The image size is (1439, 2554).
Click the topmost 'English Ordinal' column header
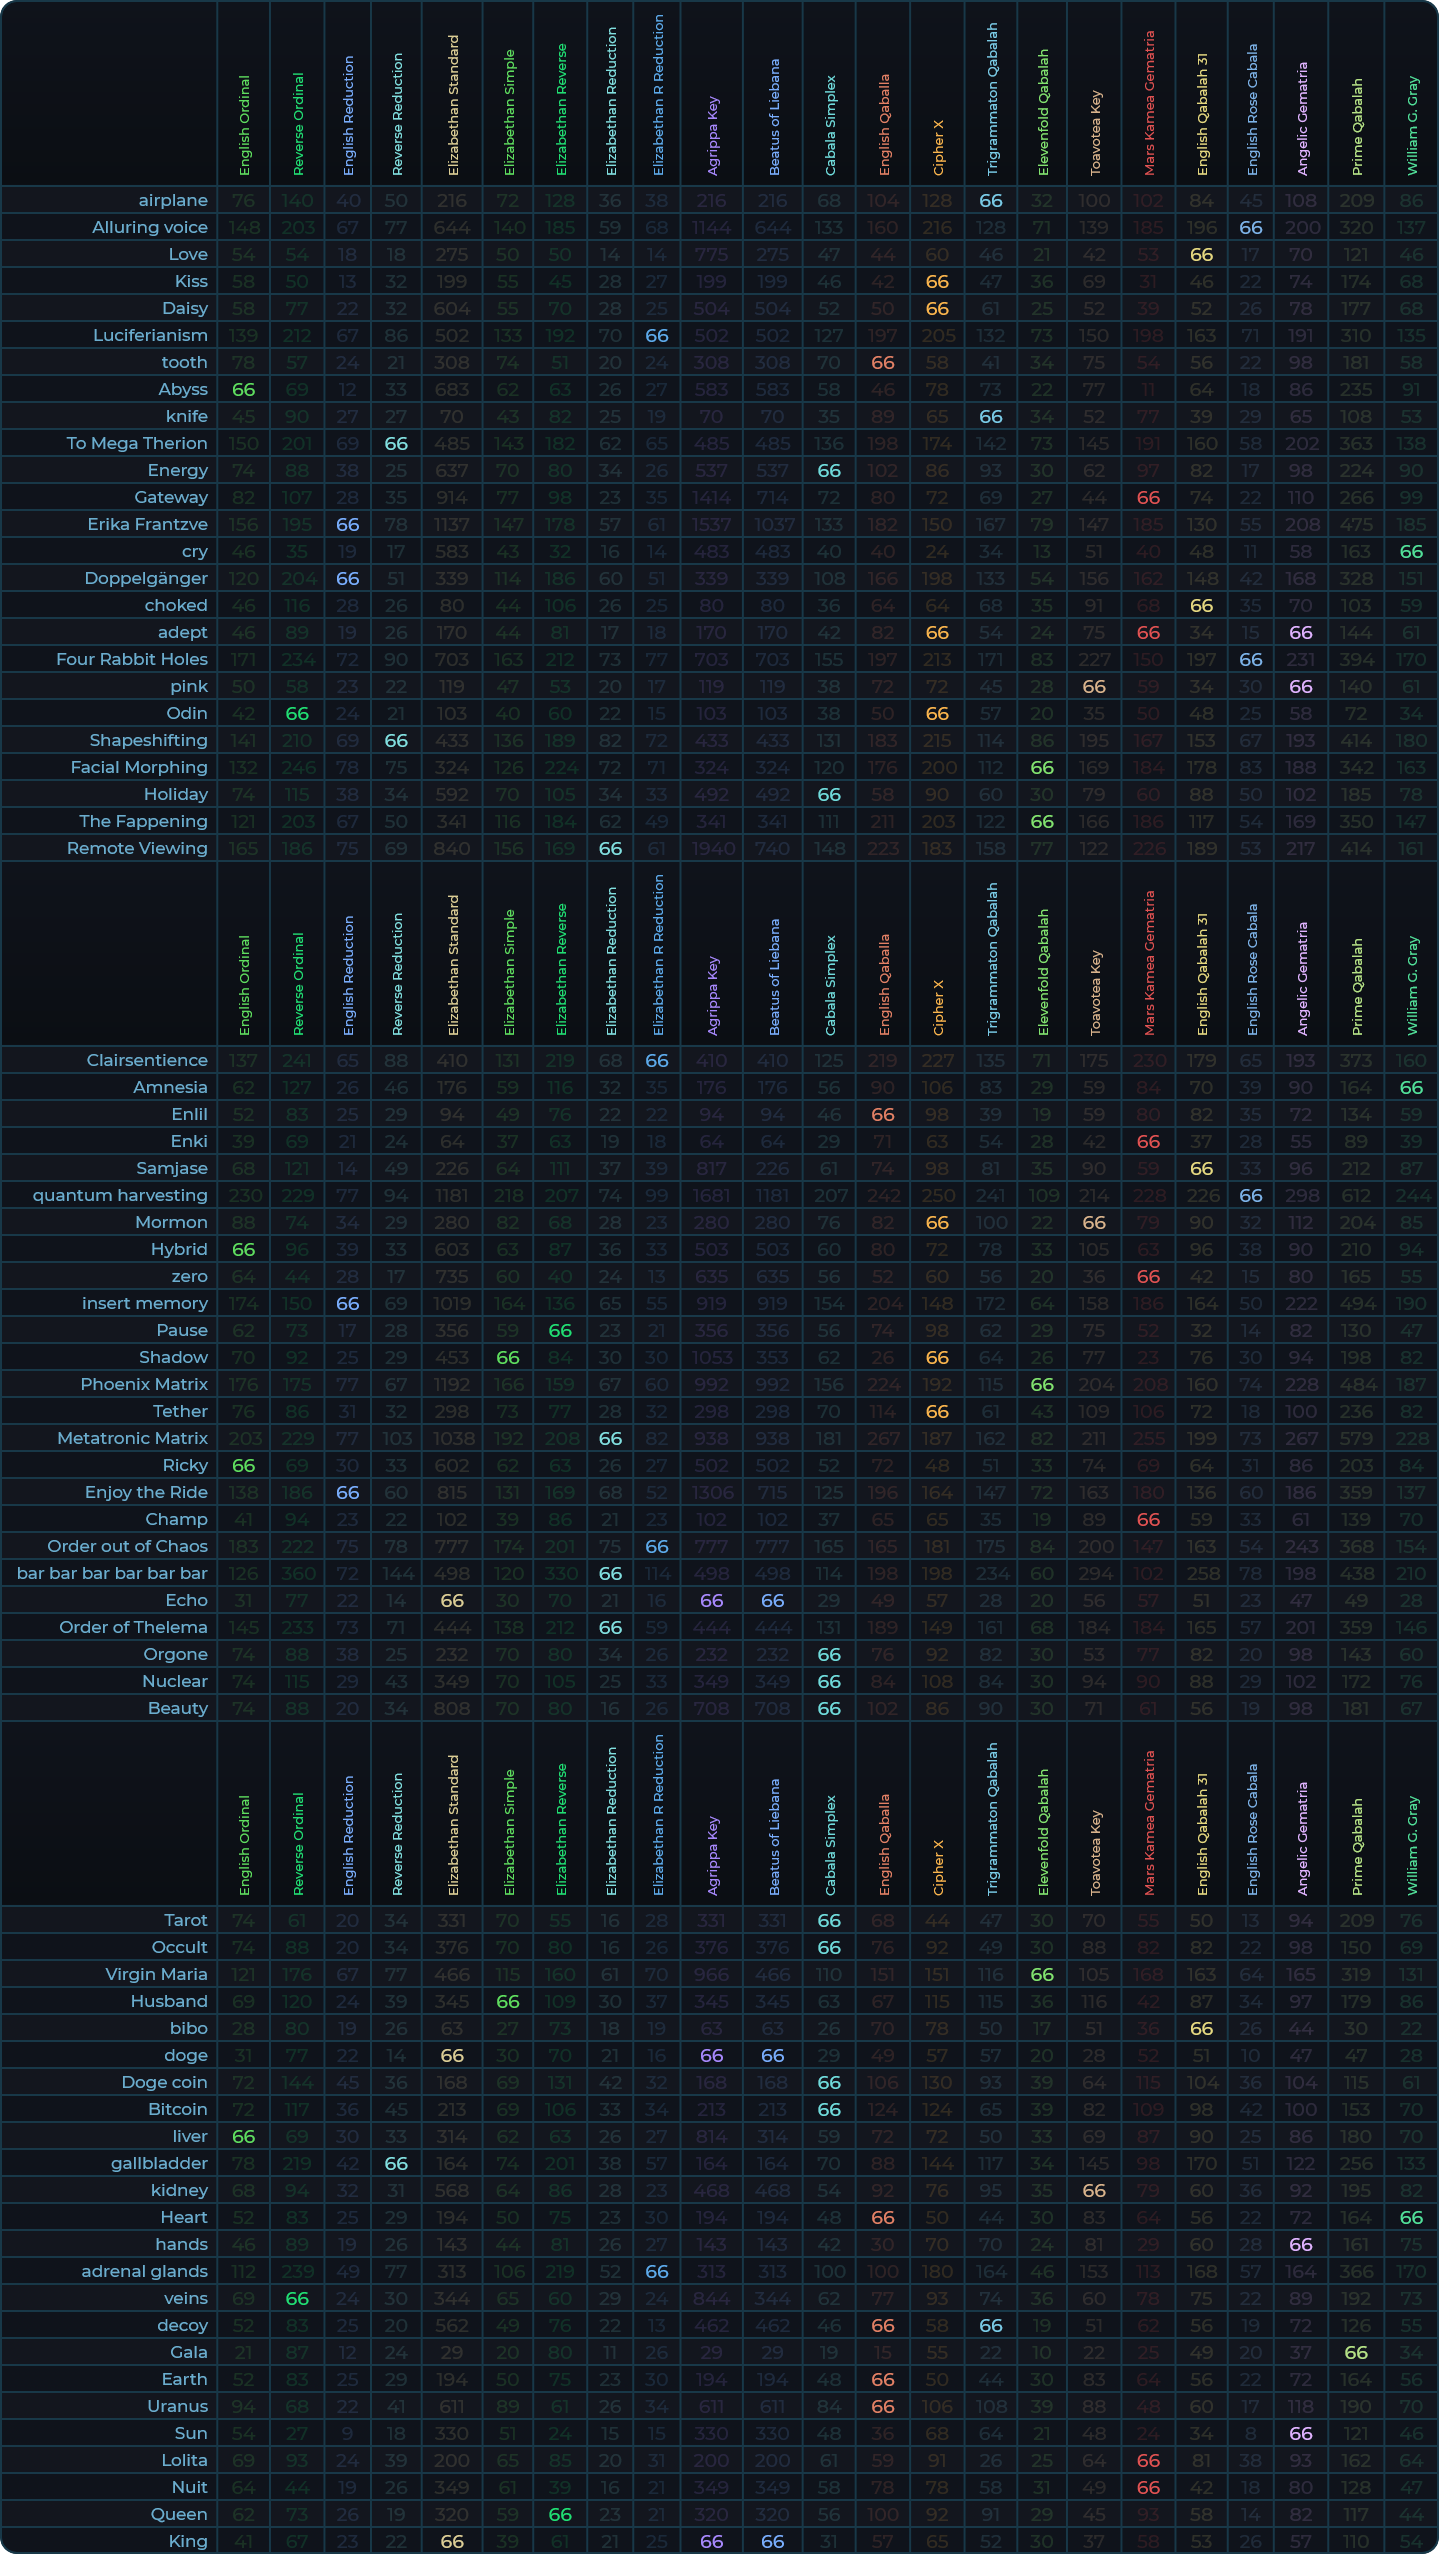pyautogui.click(x=244, y=125)
